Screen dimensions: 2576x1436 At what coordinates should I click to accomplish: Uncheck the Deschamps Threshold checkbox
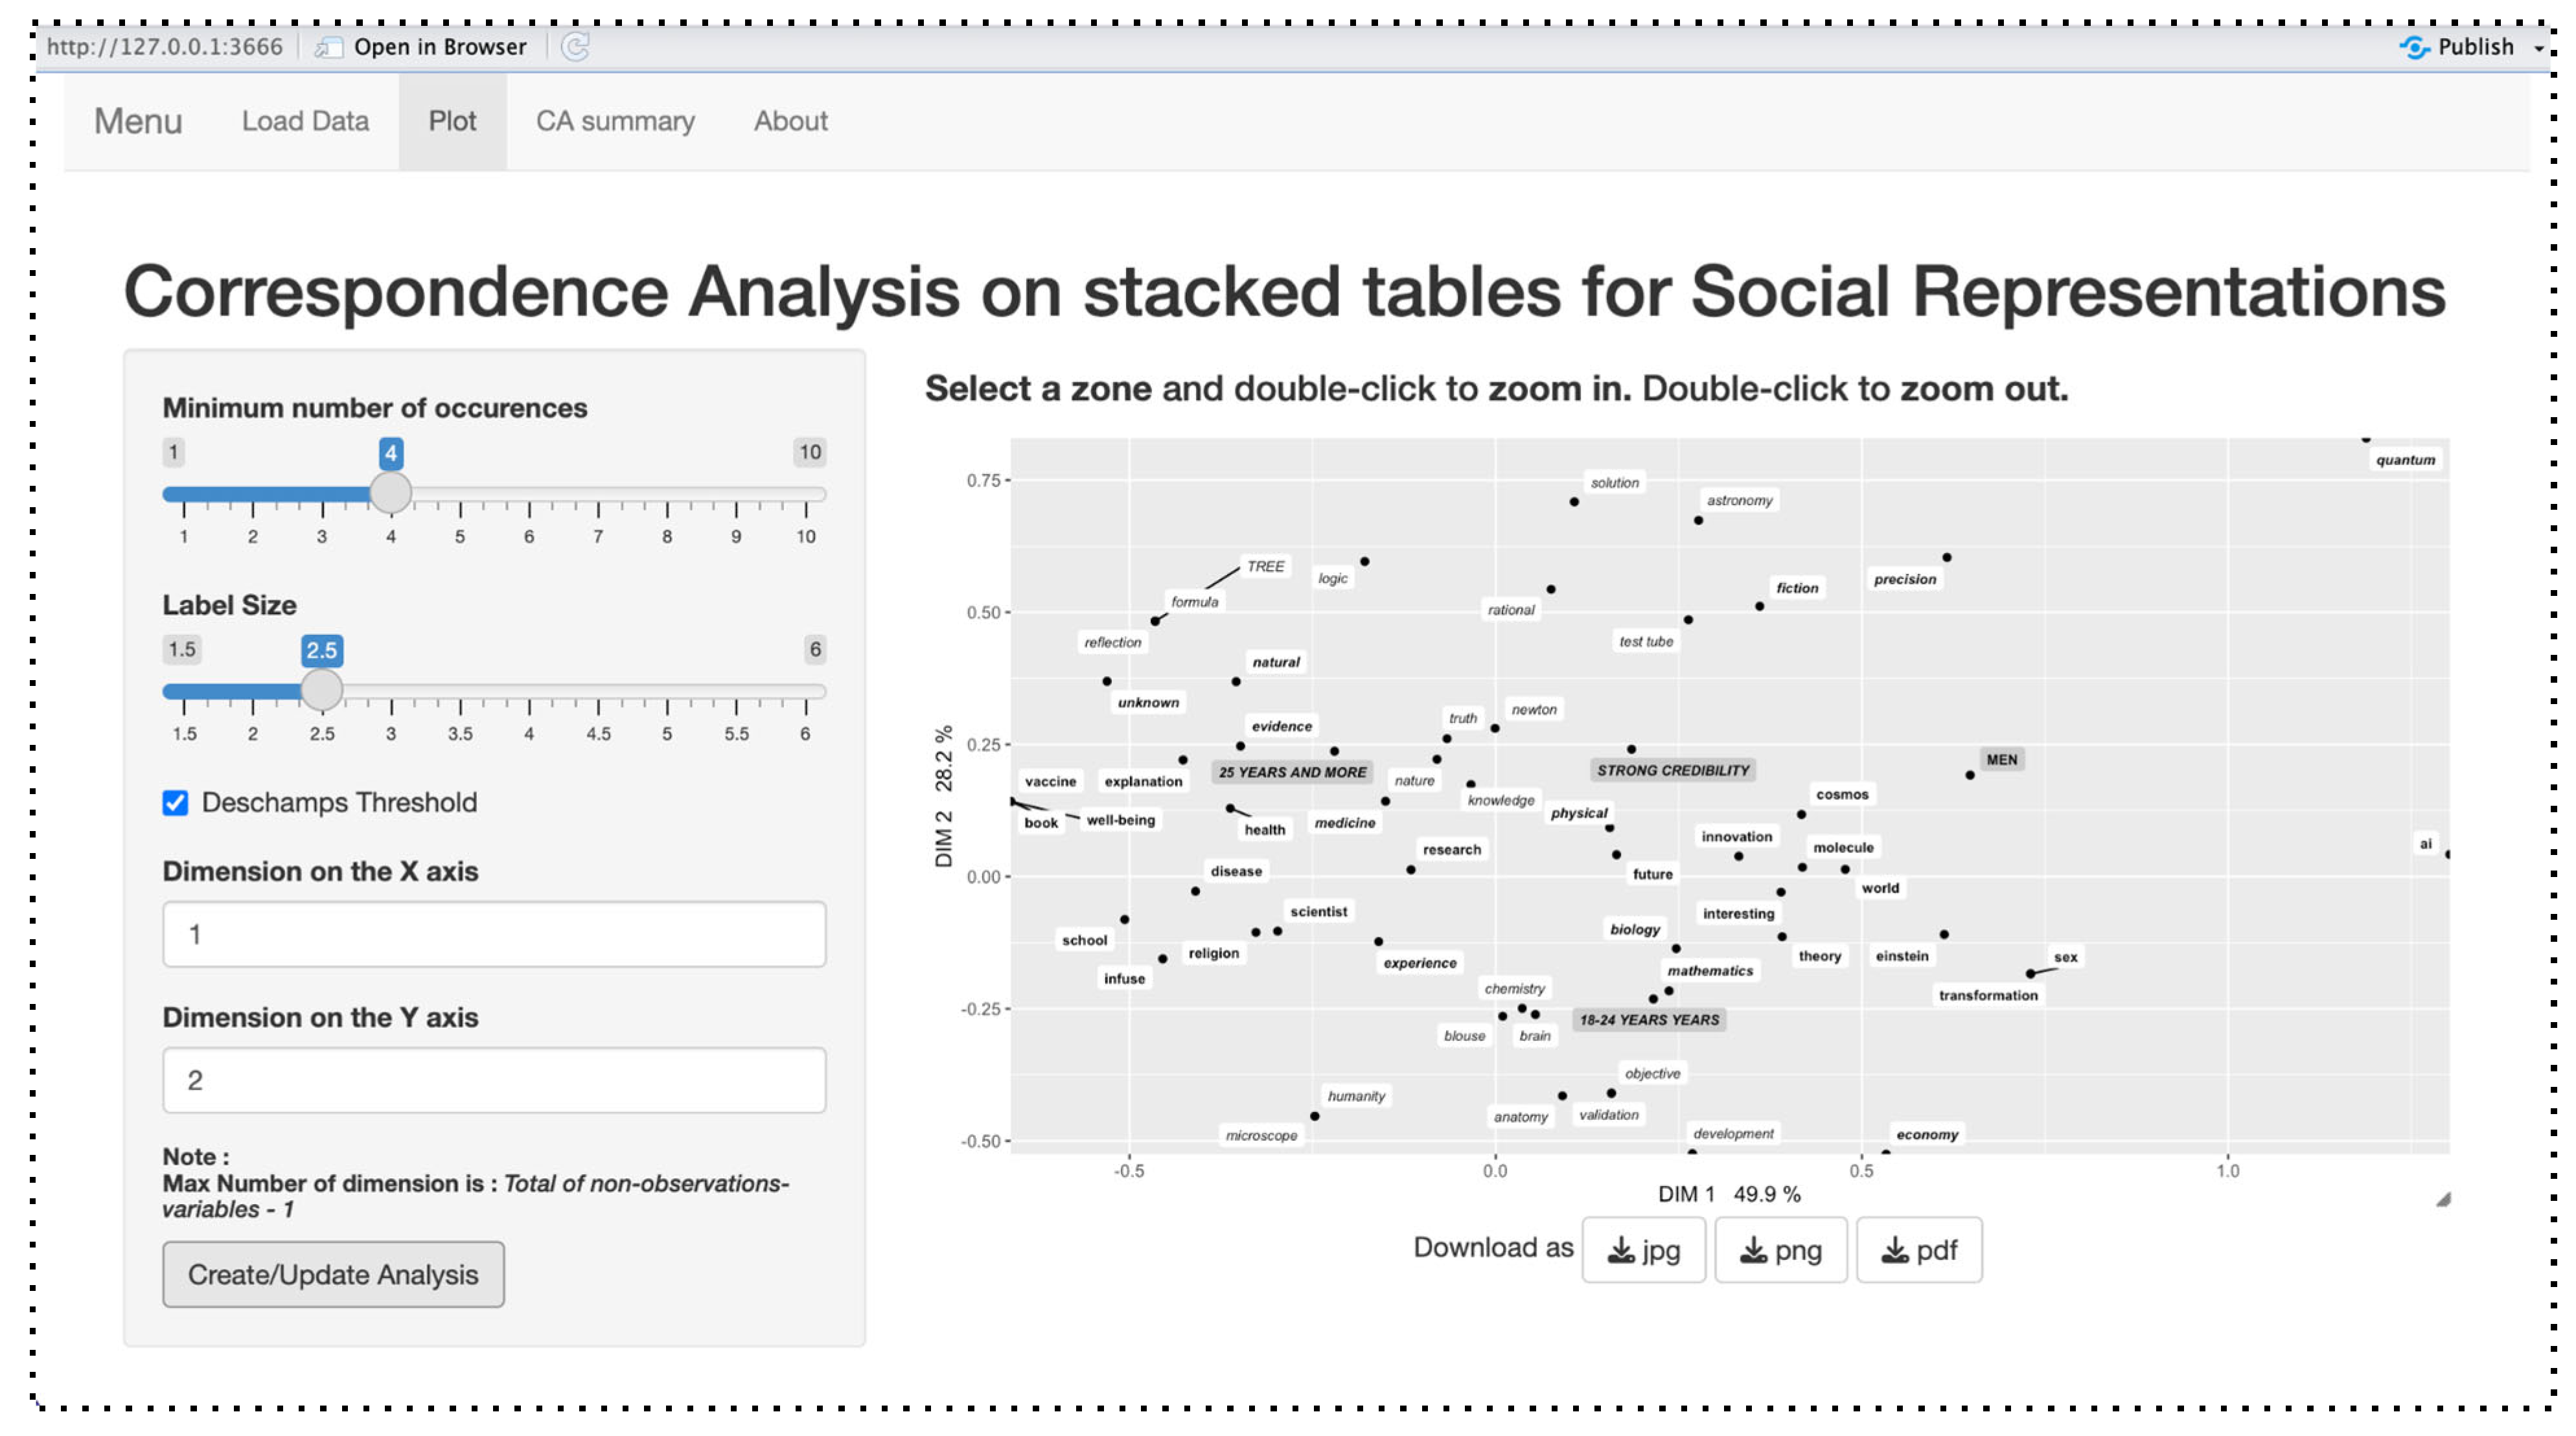[175, 803]
